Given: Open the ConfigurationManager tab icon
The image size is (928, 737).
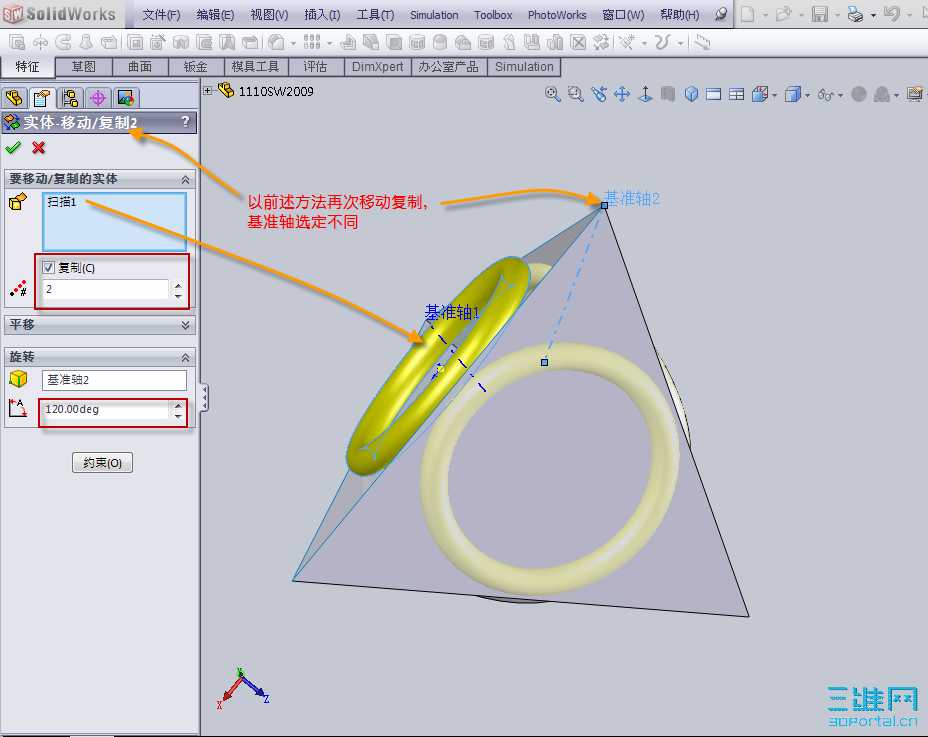Looking at the screenshot, I should 70,98.
